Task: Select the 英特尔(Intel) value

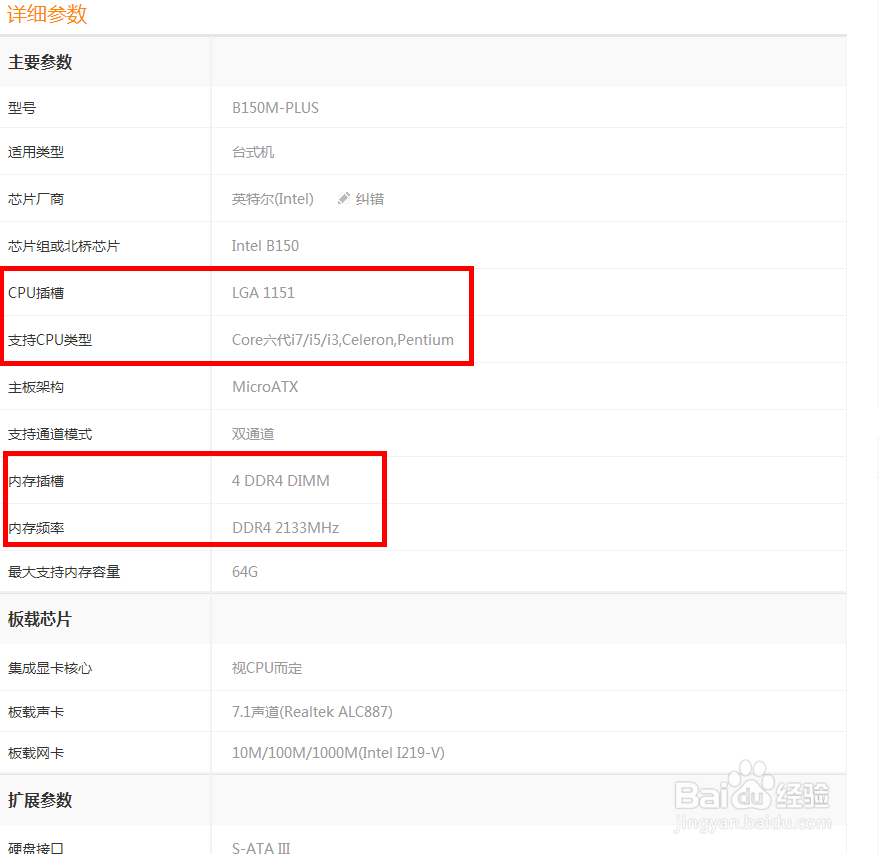Action: [272, 199]
